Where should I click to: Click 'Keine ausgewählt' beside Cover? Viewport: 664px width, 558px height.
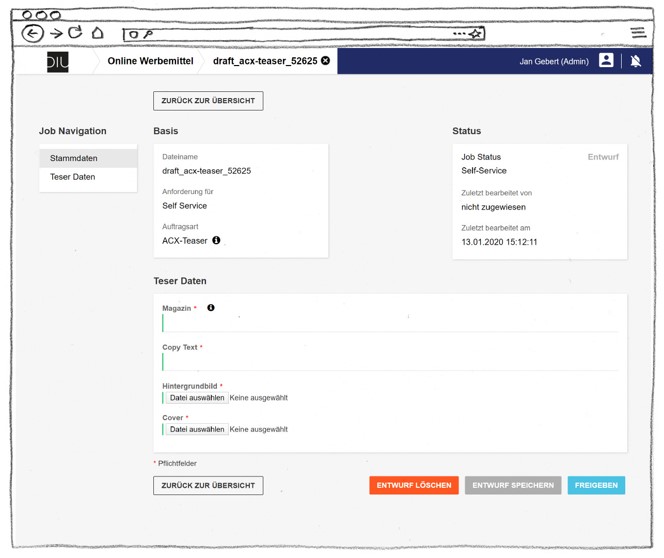[258, 429]
